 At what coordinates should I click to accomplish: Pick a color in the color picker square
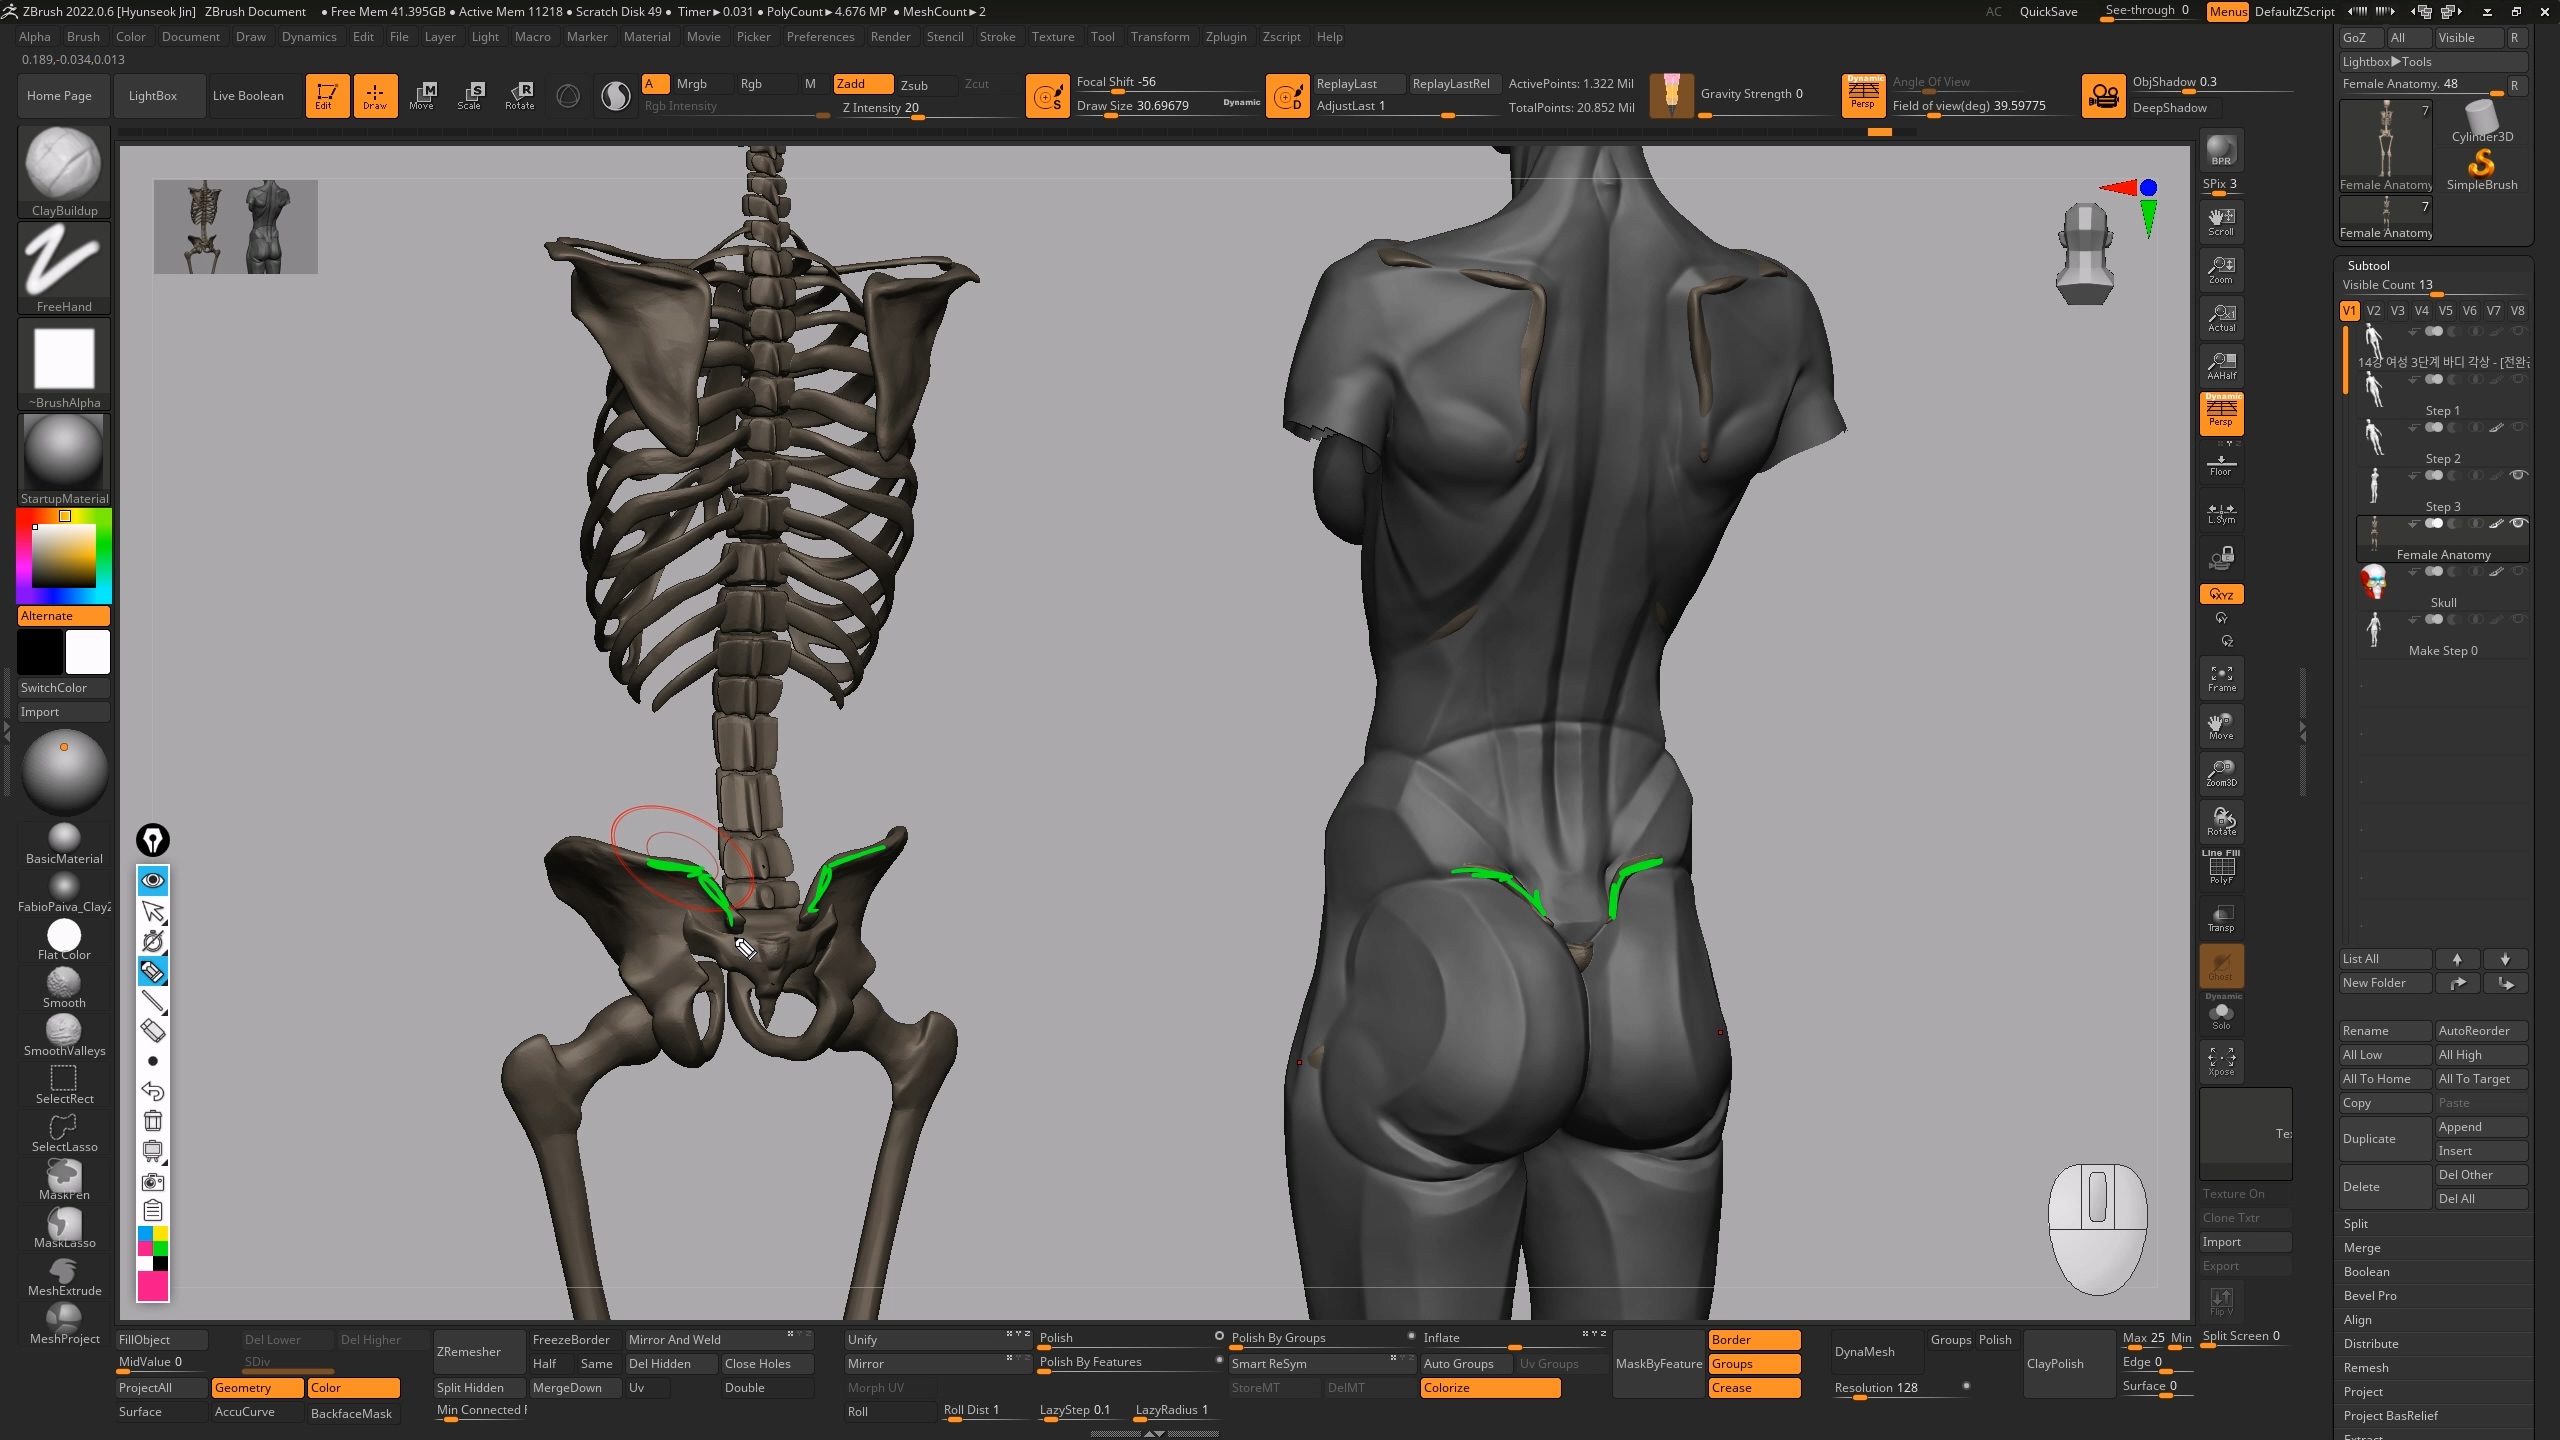click(x=64, y=555)
